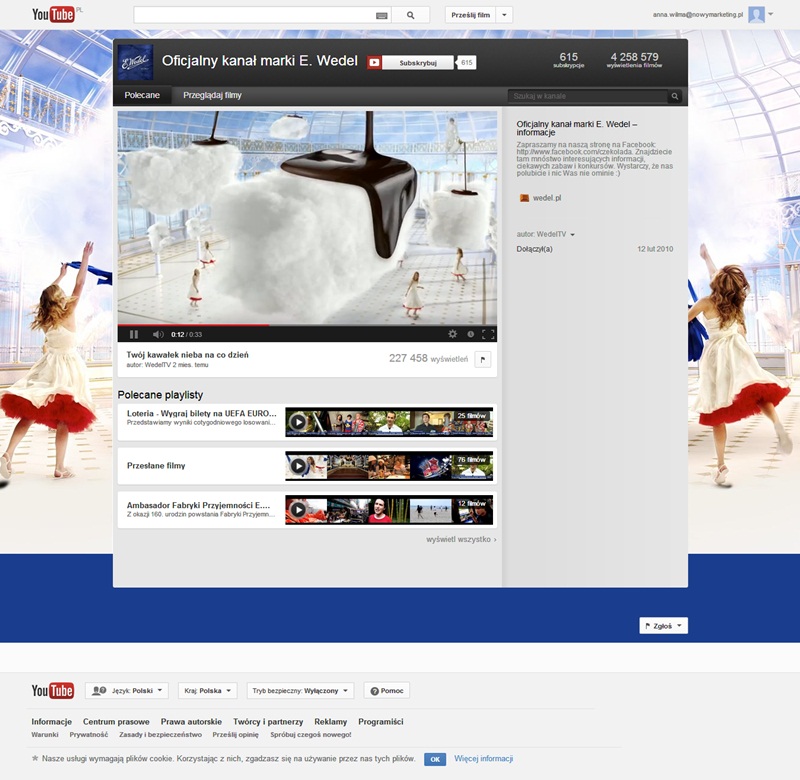Screen dimensions: 800x780
Task: Click the watch-later clock icon in the player
Action: click(x=470, y=334)
